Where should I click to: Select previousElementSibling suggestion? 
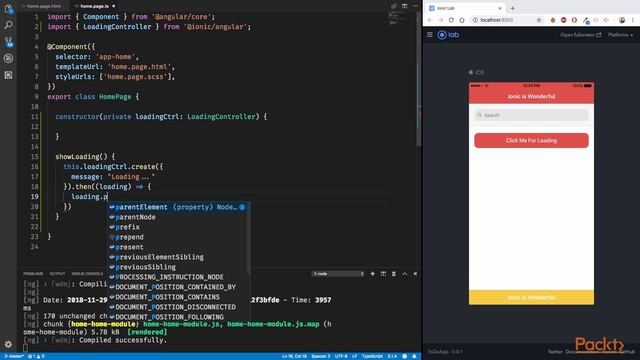tap(178, 257)
